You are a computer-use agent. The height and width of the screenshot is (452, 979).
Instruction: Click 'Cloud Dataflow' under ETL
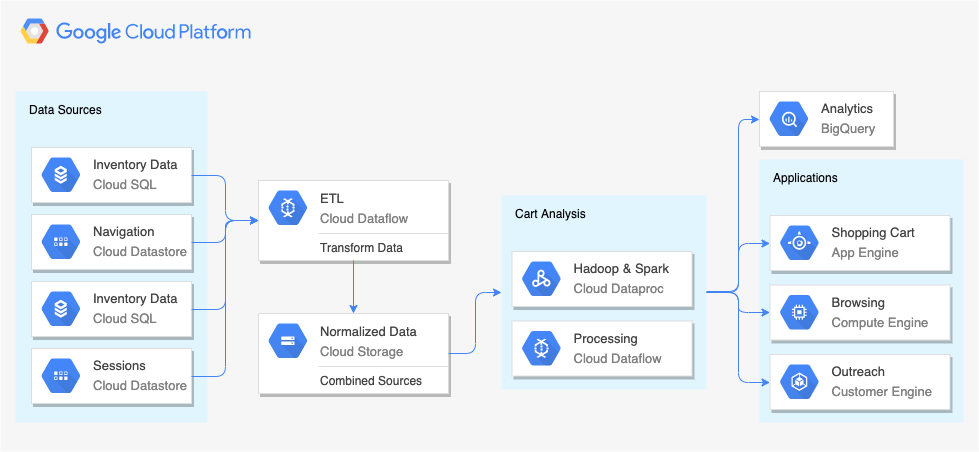click(x=364, y=219)
